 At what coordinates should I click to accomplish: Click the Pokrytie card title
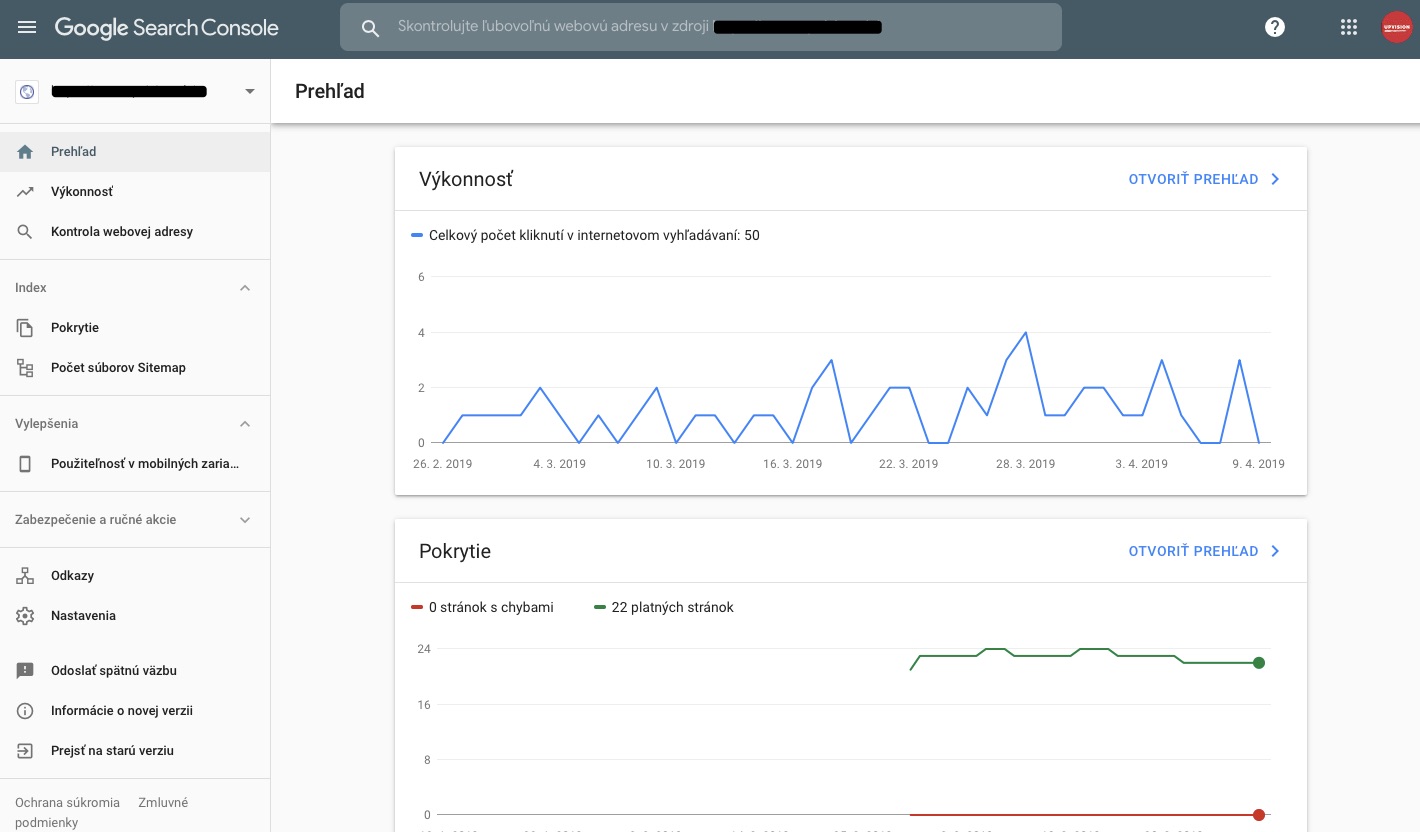coord(455,552)
